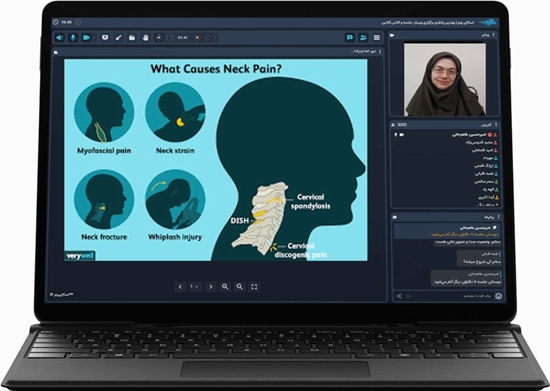This screenshot has height=391, width=550.
Task: Click the clock icon in top bar
Action: [55, 22]
